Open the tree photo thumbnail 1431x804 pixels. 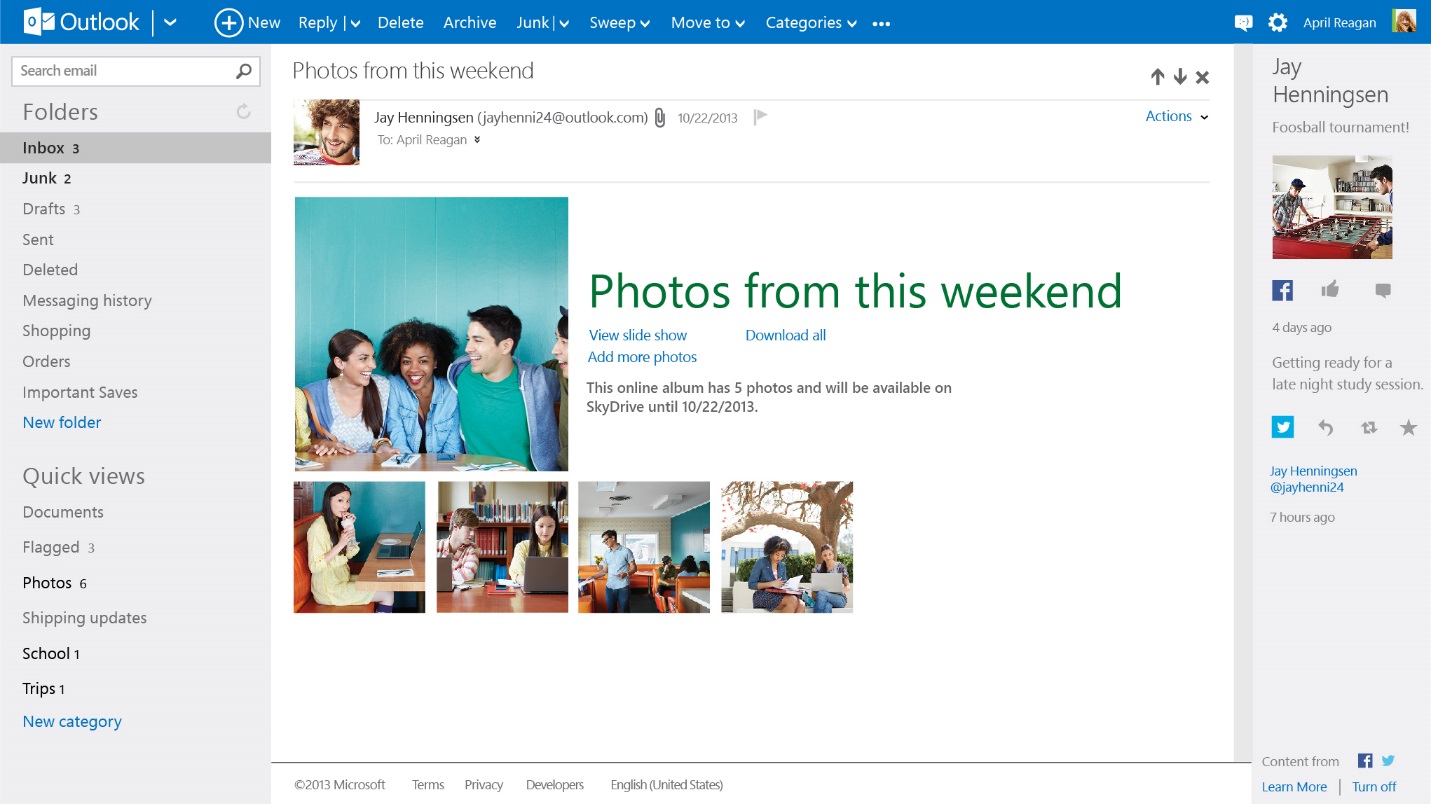coord(787,547)
